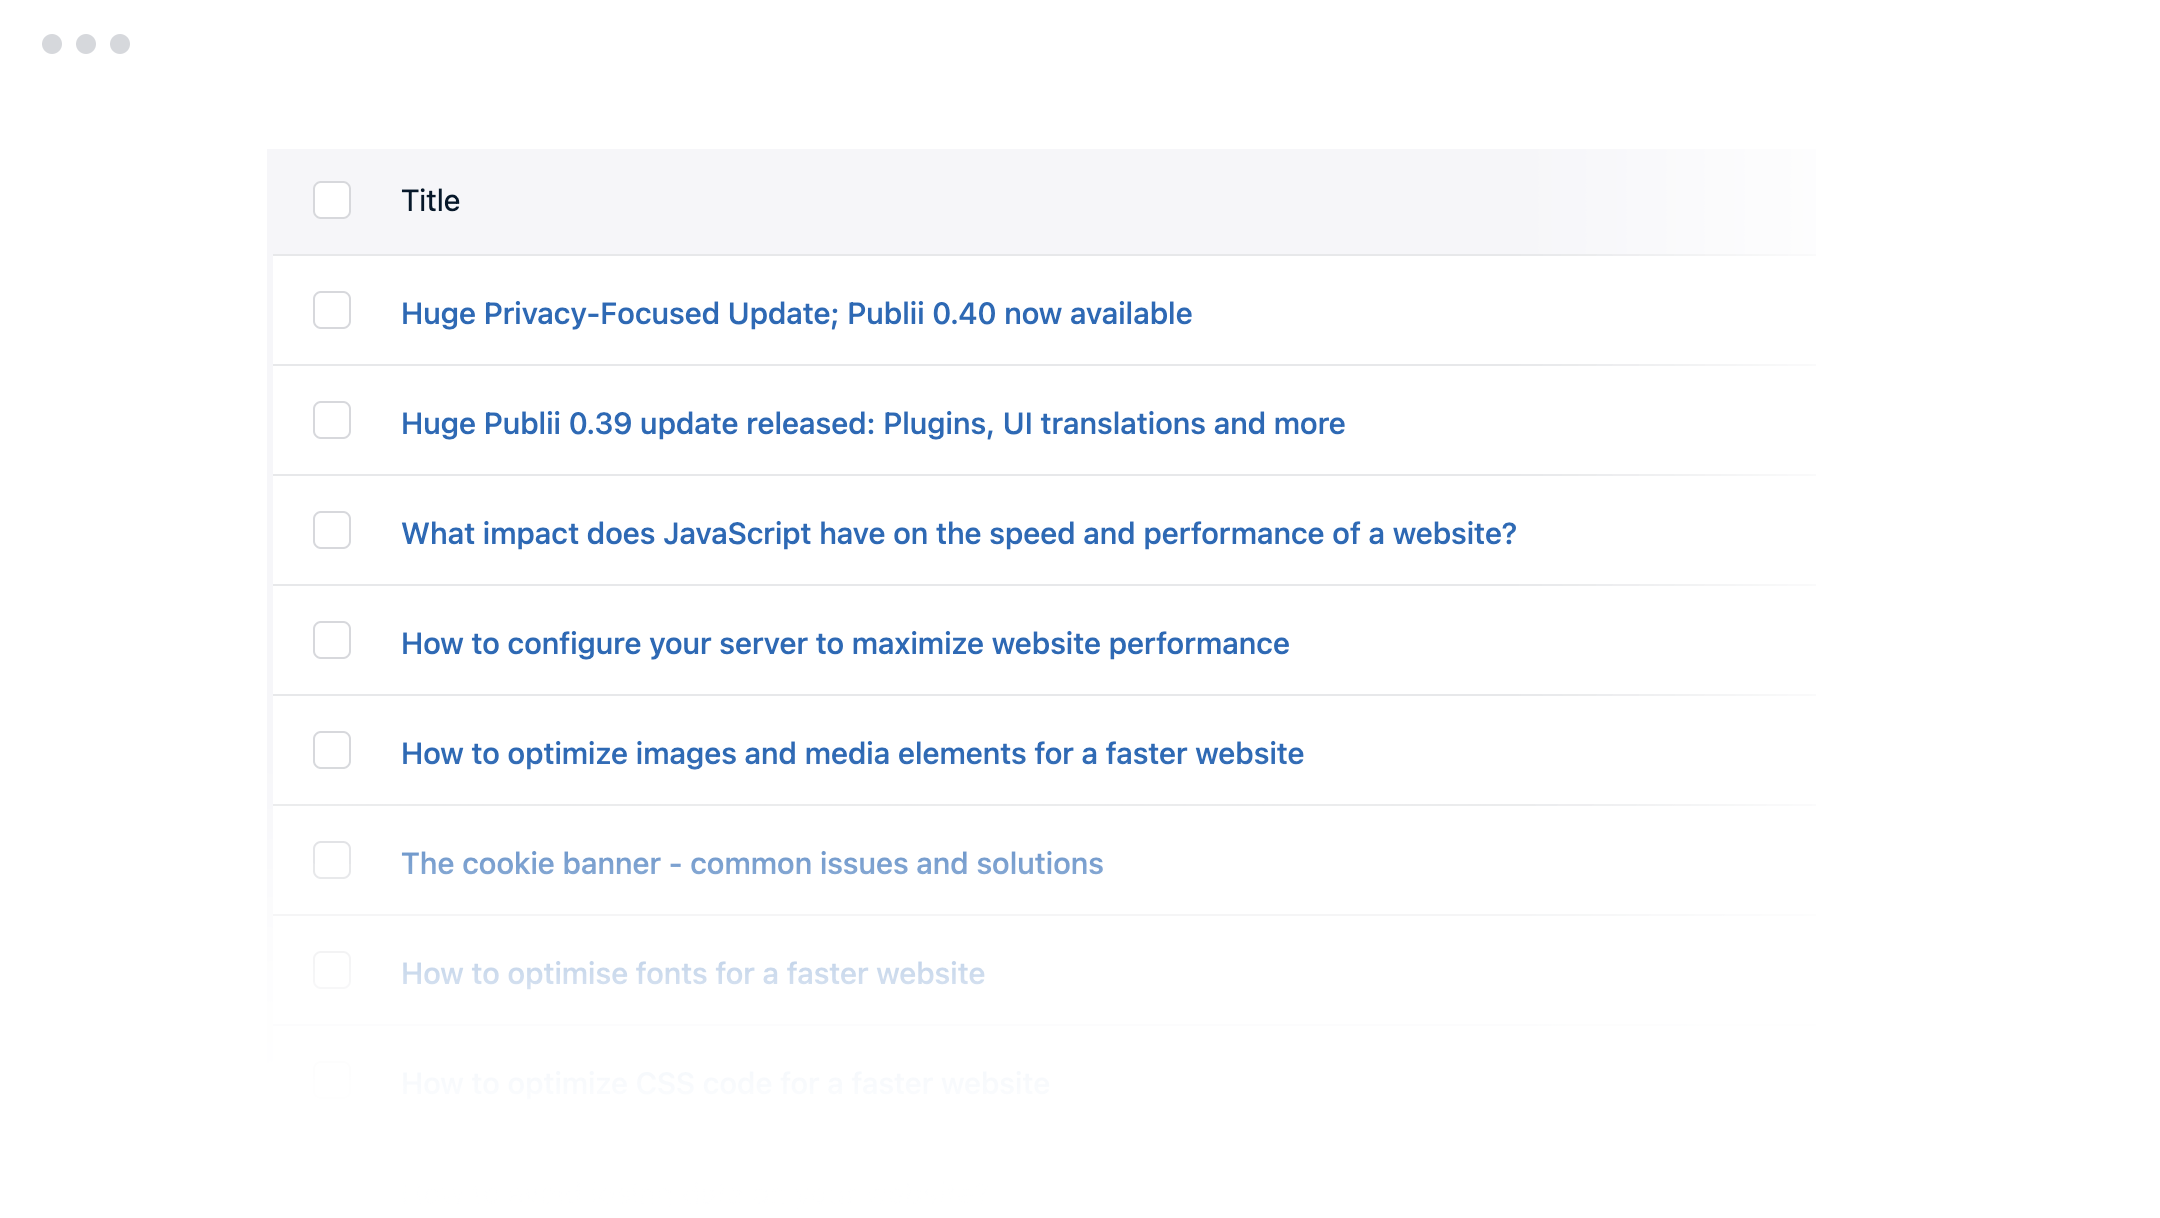This screenshot has height=1218, width=2160.
Task: Open the optimize CSS code post
Action: (725, 1083)
